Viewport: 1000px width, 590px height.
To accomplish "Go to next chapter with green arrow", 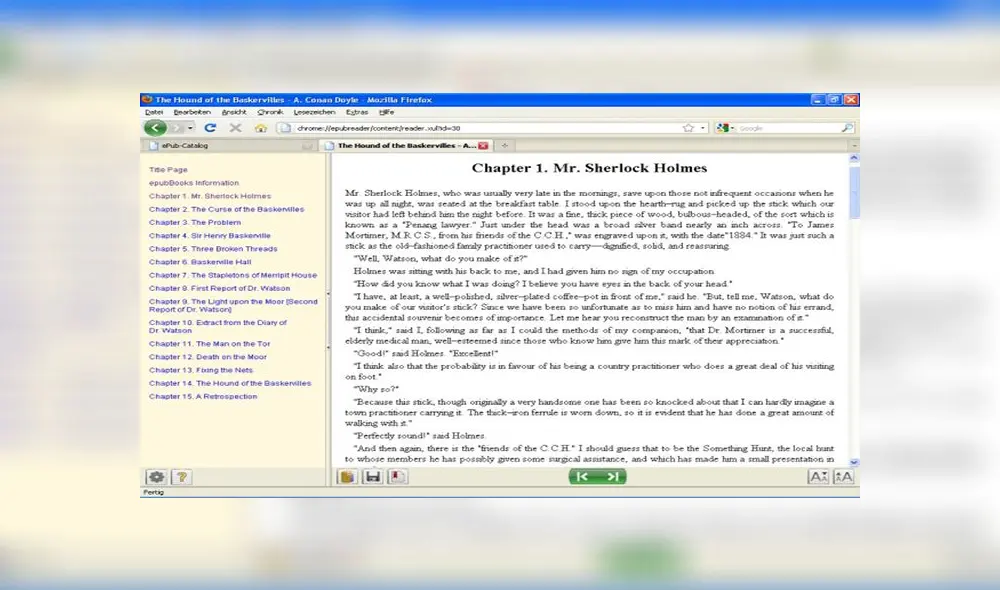I will [x=613, y=477].
